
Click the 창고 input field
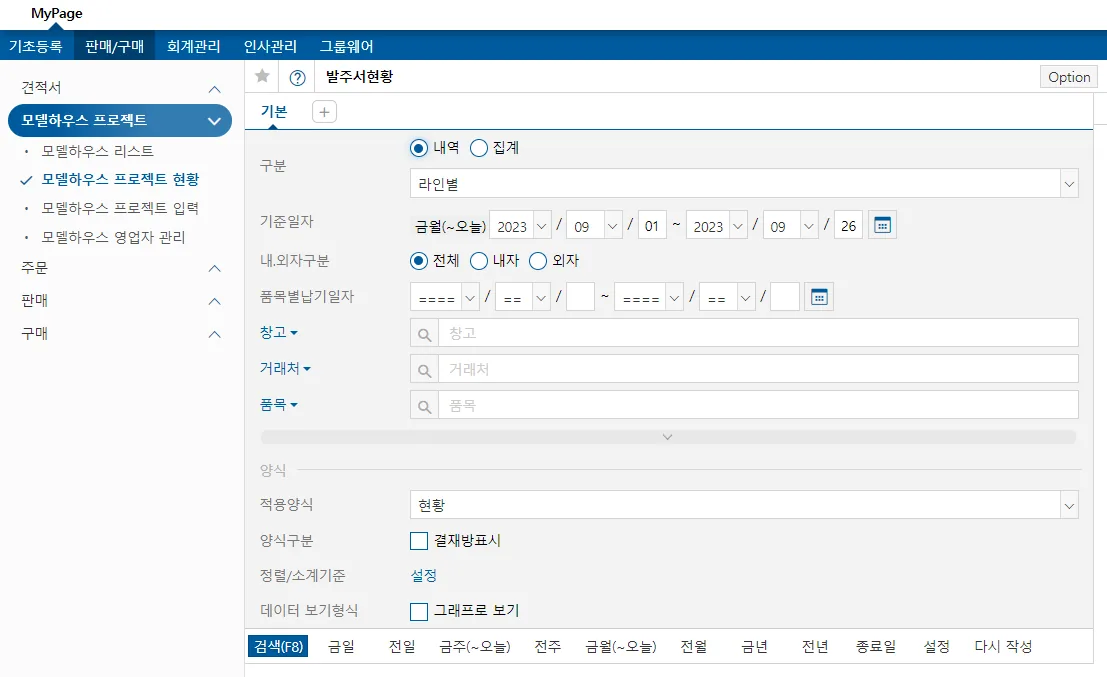(758, 333)
